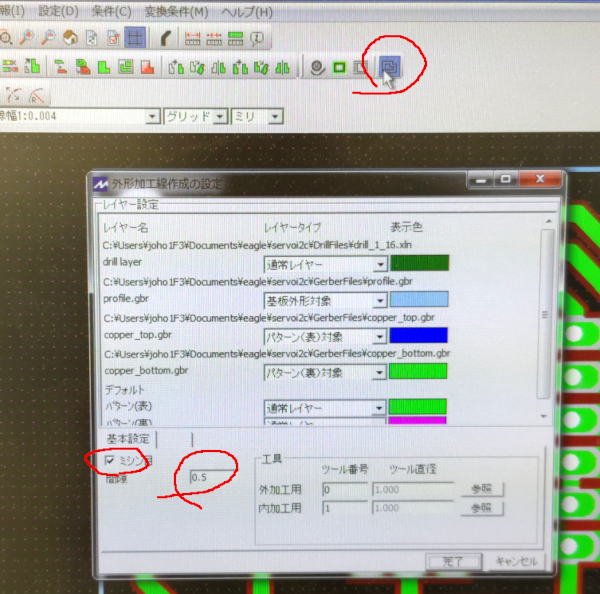The width and height of the screenshot is (600, 594).
Task: Click the copper_top.gbr layer name
Action: (x=138, y=335)
